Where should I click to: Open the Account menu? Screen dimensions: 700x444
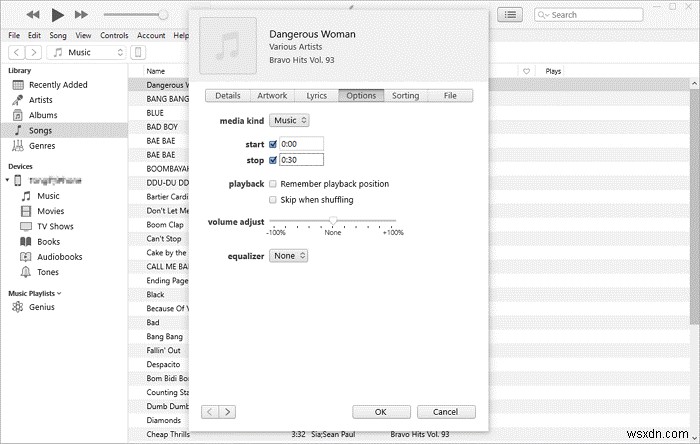[x=151, y=35]
